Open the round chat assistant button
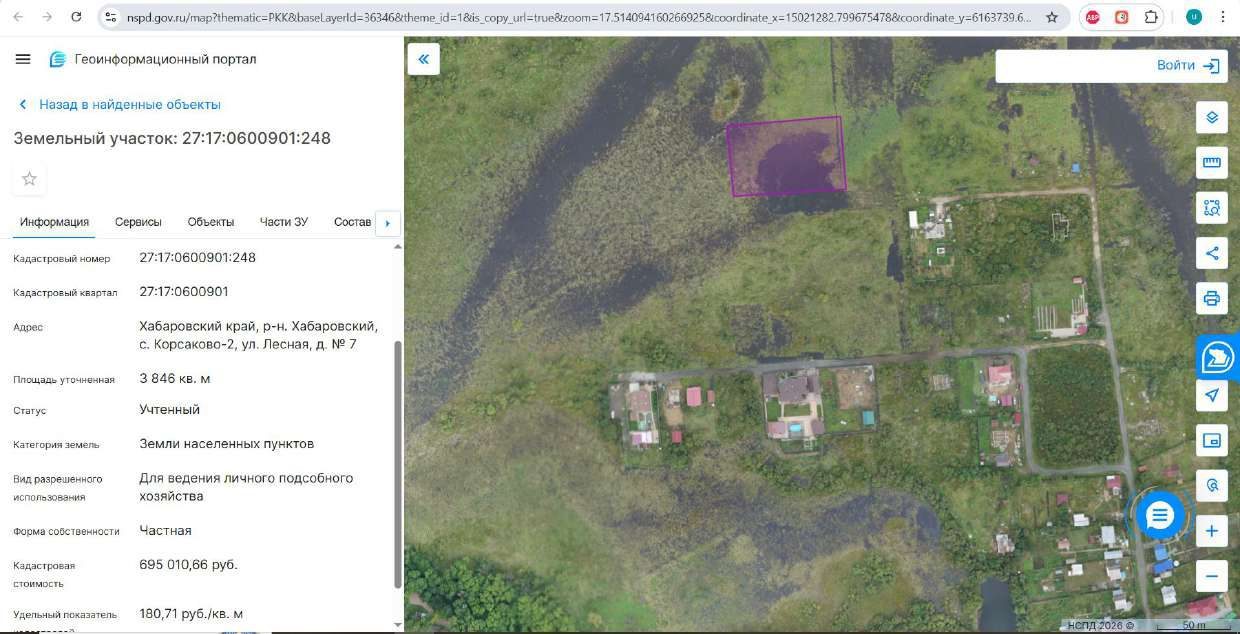This screenshot has height=634, width=1240. point(1160,516)
